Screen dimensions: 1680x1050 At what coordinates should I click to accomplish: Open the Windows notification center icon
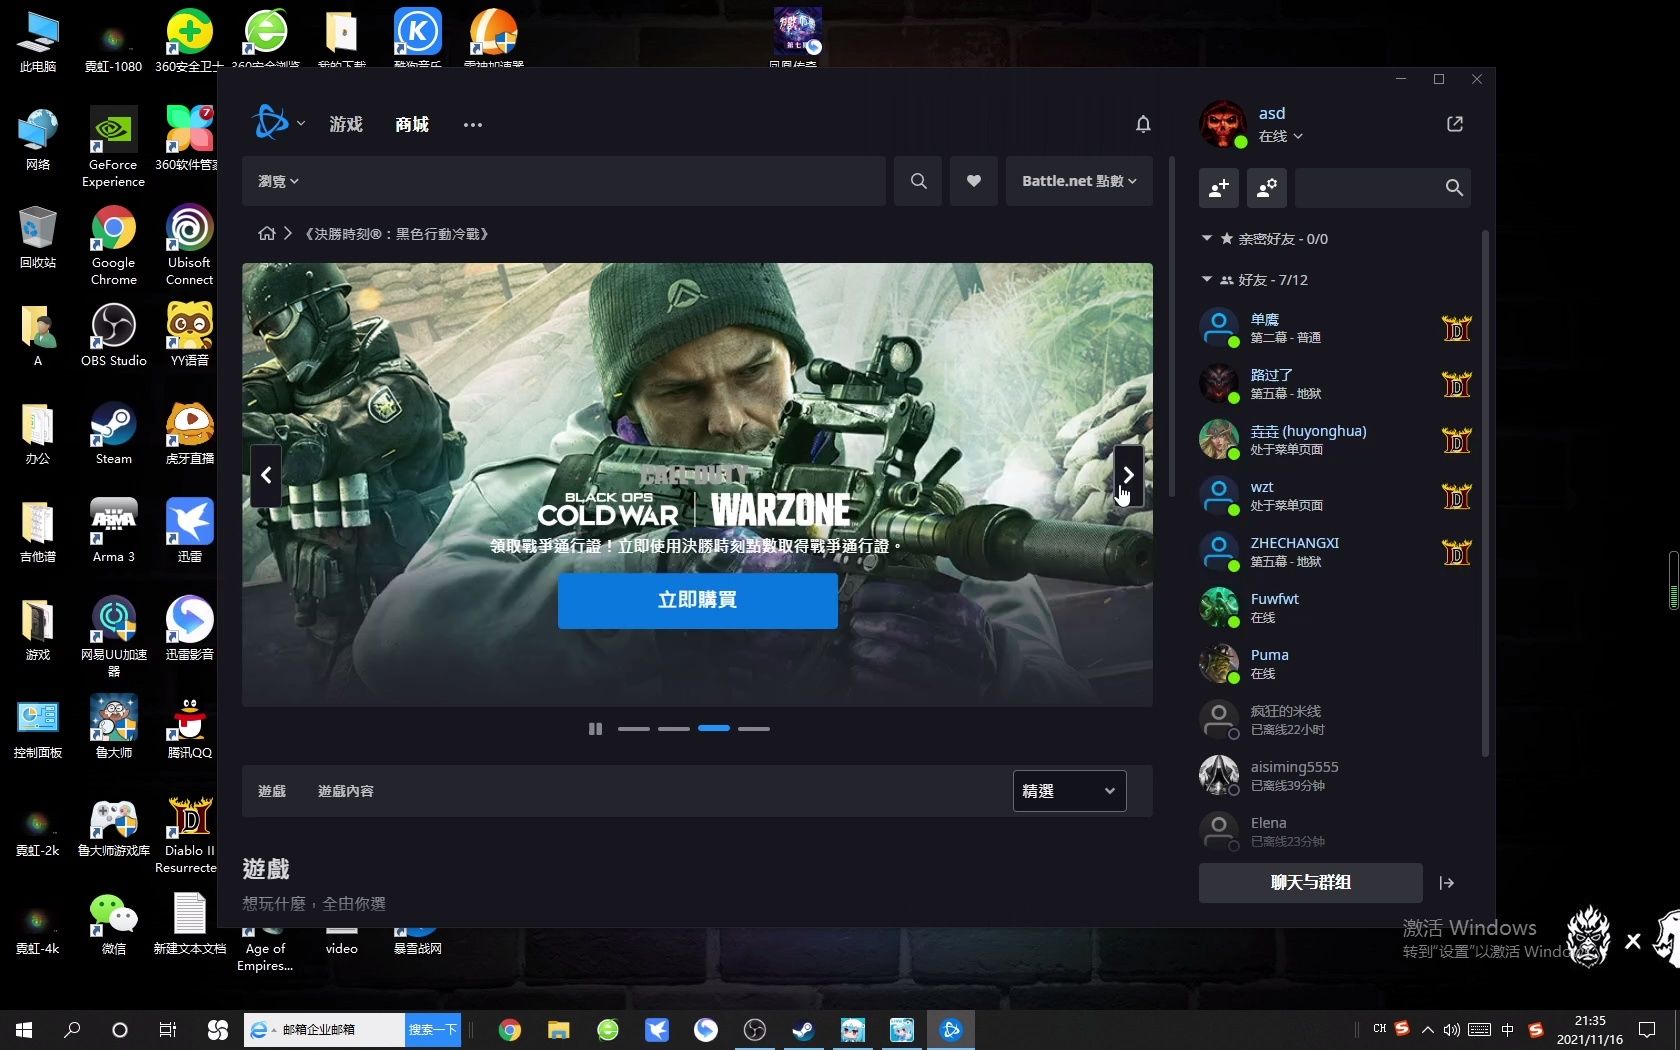[1647, 1030]
